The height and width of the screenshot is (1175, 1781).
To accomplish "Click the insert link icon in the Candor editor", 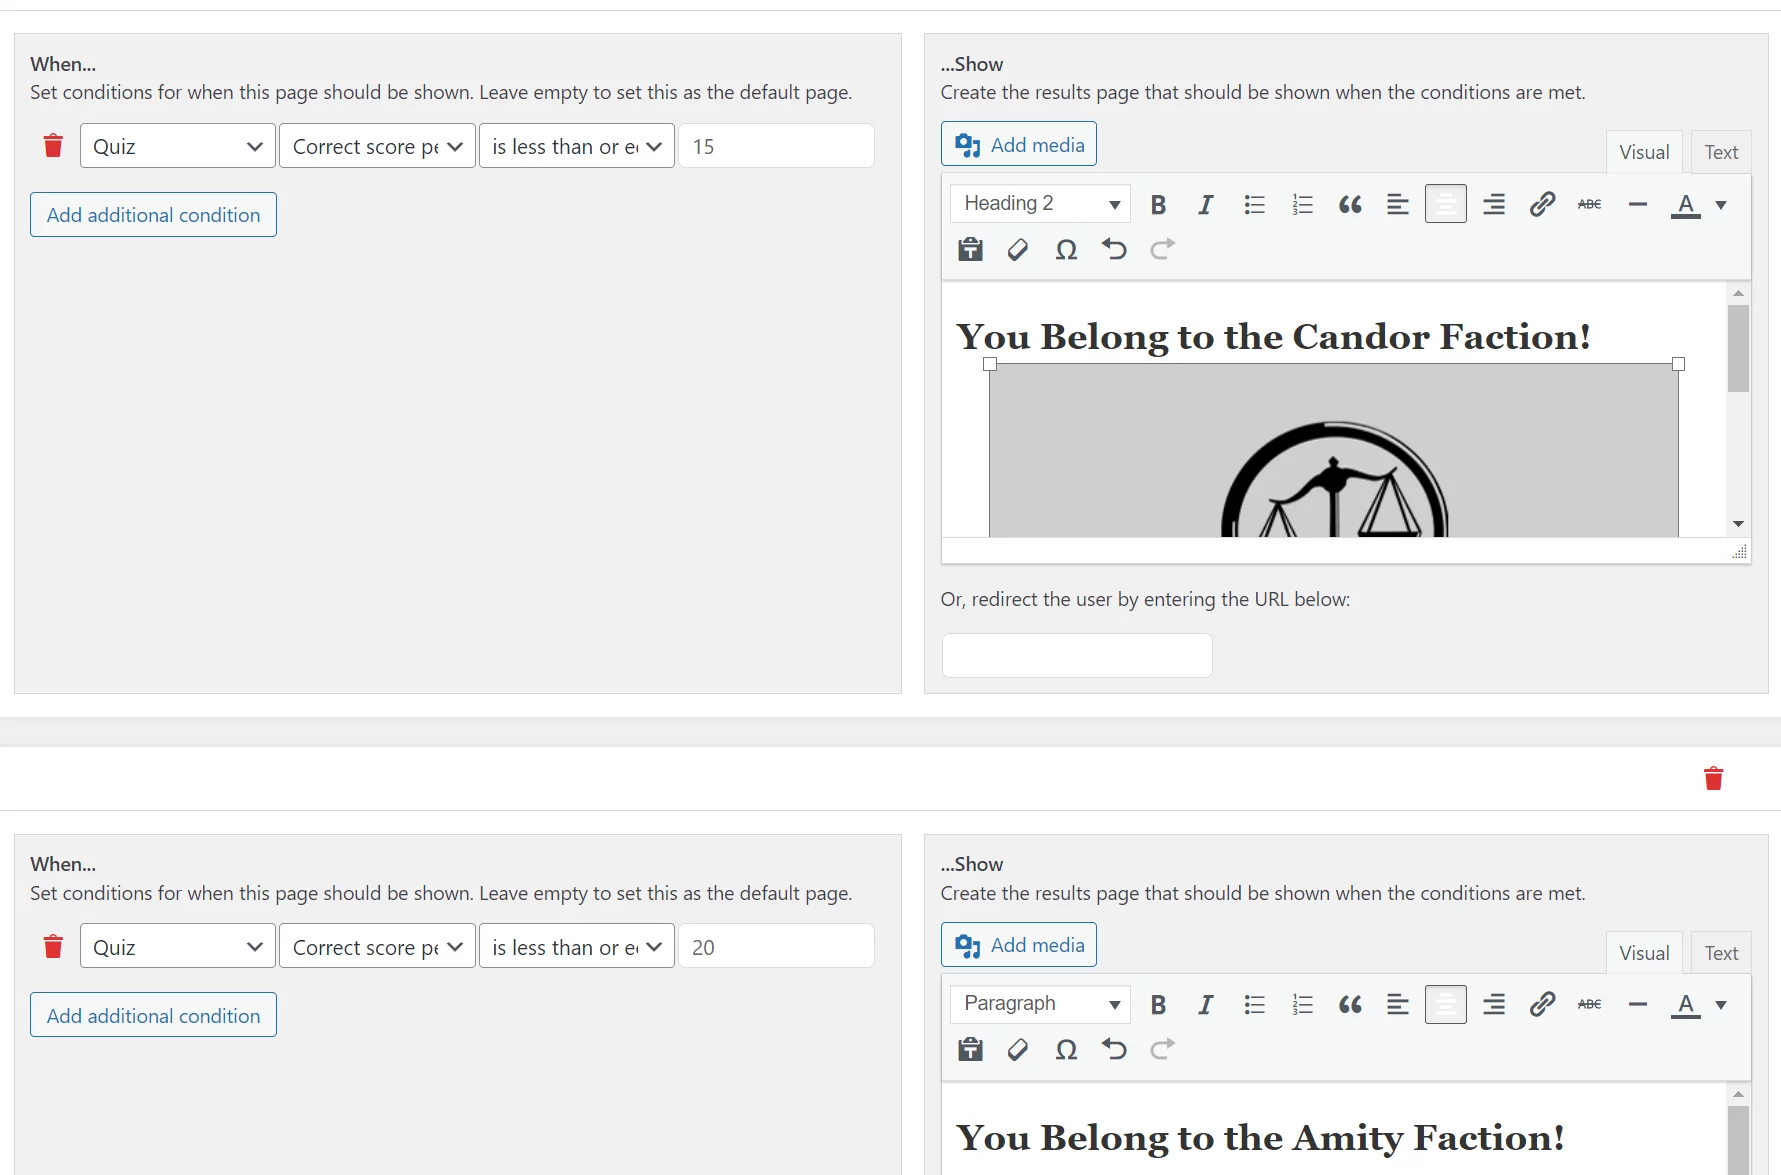I will tap(1542, 205).
